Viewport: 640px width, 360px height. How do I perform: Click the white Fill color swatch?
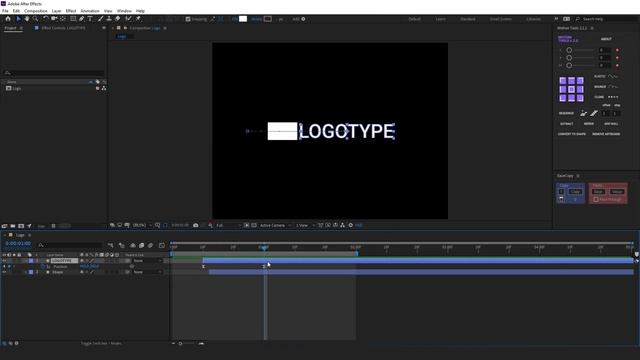pyautogui.click(x=243, y=19)
